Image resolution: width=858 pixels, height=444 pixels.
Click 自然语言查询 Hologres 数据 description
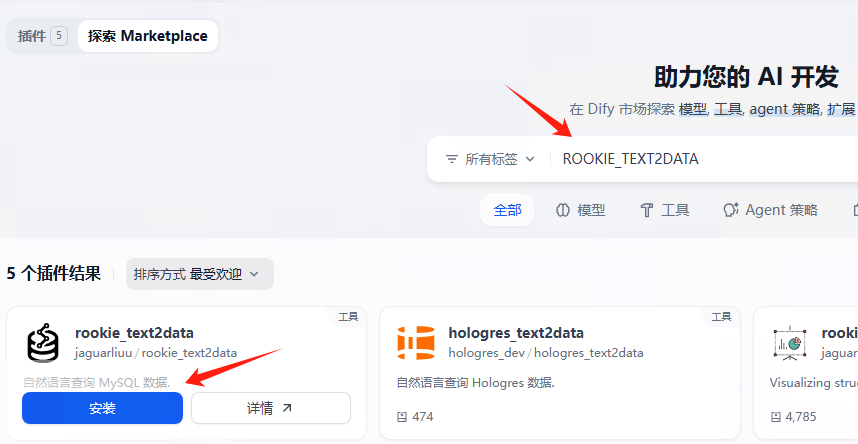tap(476, 383)
